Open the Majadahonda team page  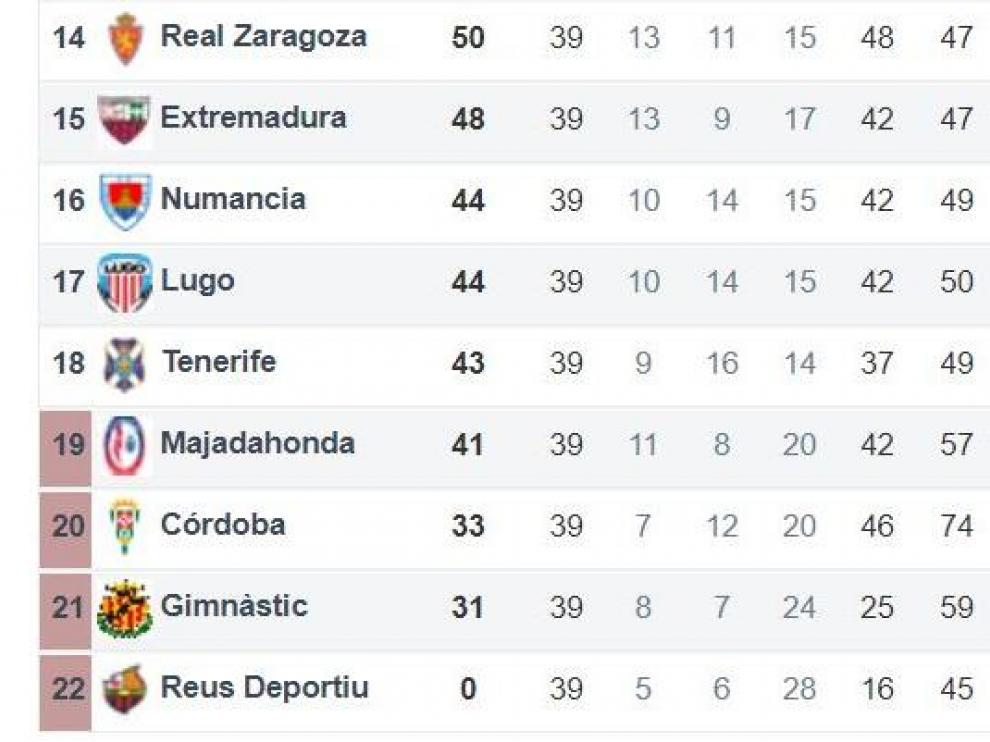(x=258, y=443)
